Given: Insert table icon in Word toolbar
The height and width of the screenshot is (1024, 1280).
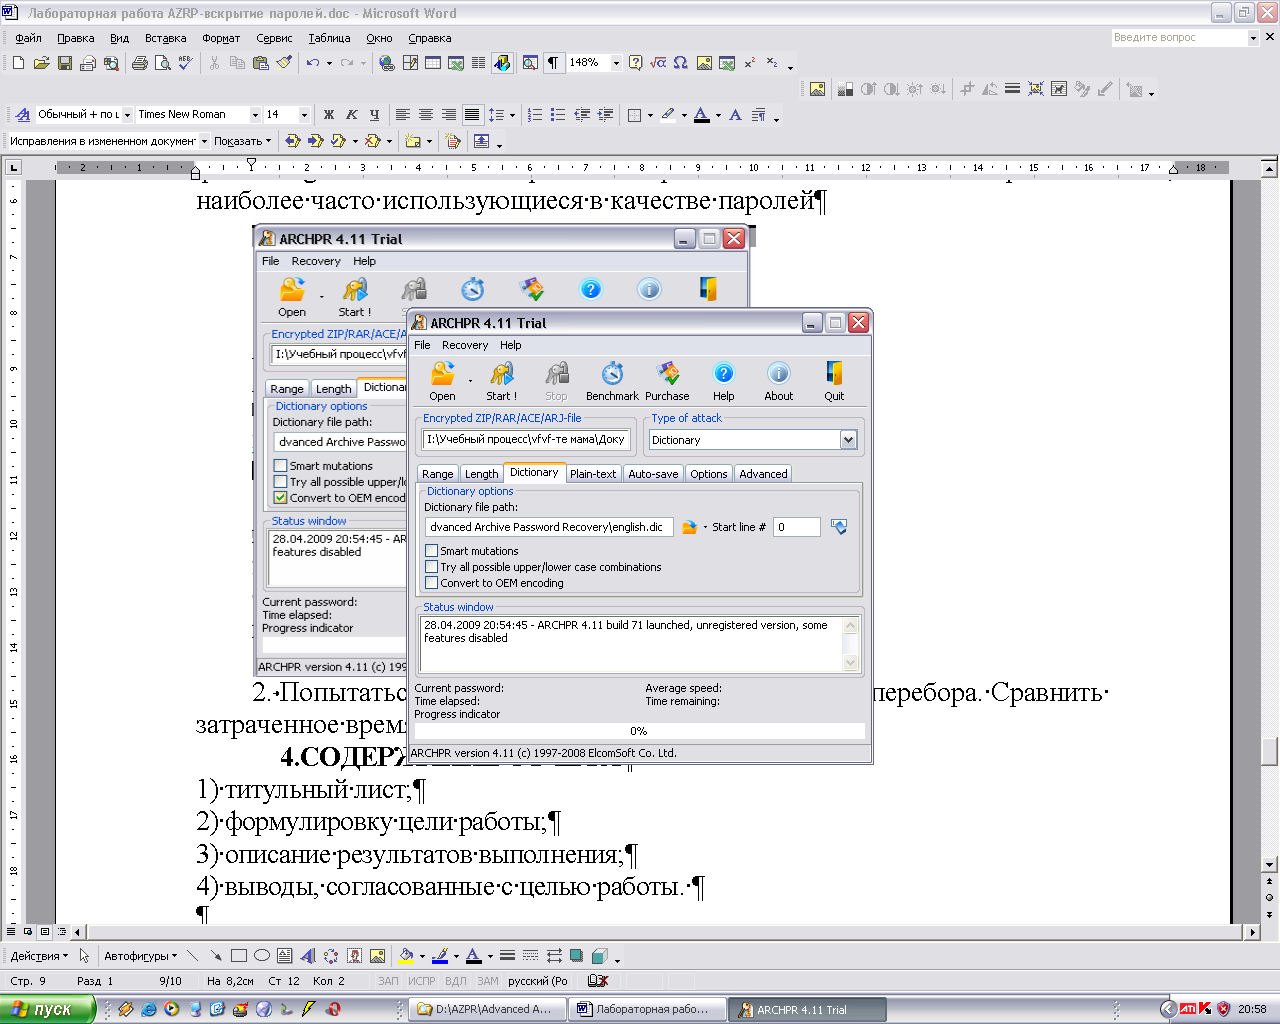Looking at the screenshot, I should (x=433, y=63).
